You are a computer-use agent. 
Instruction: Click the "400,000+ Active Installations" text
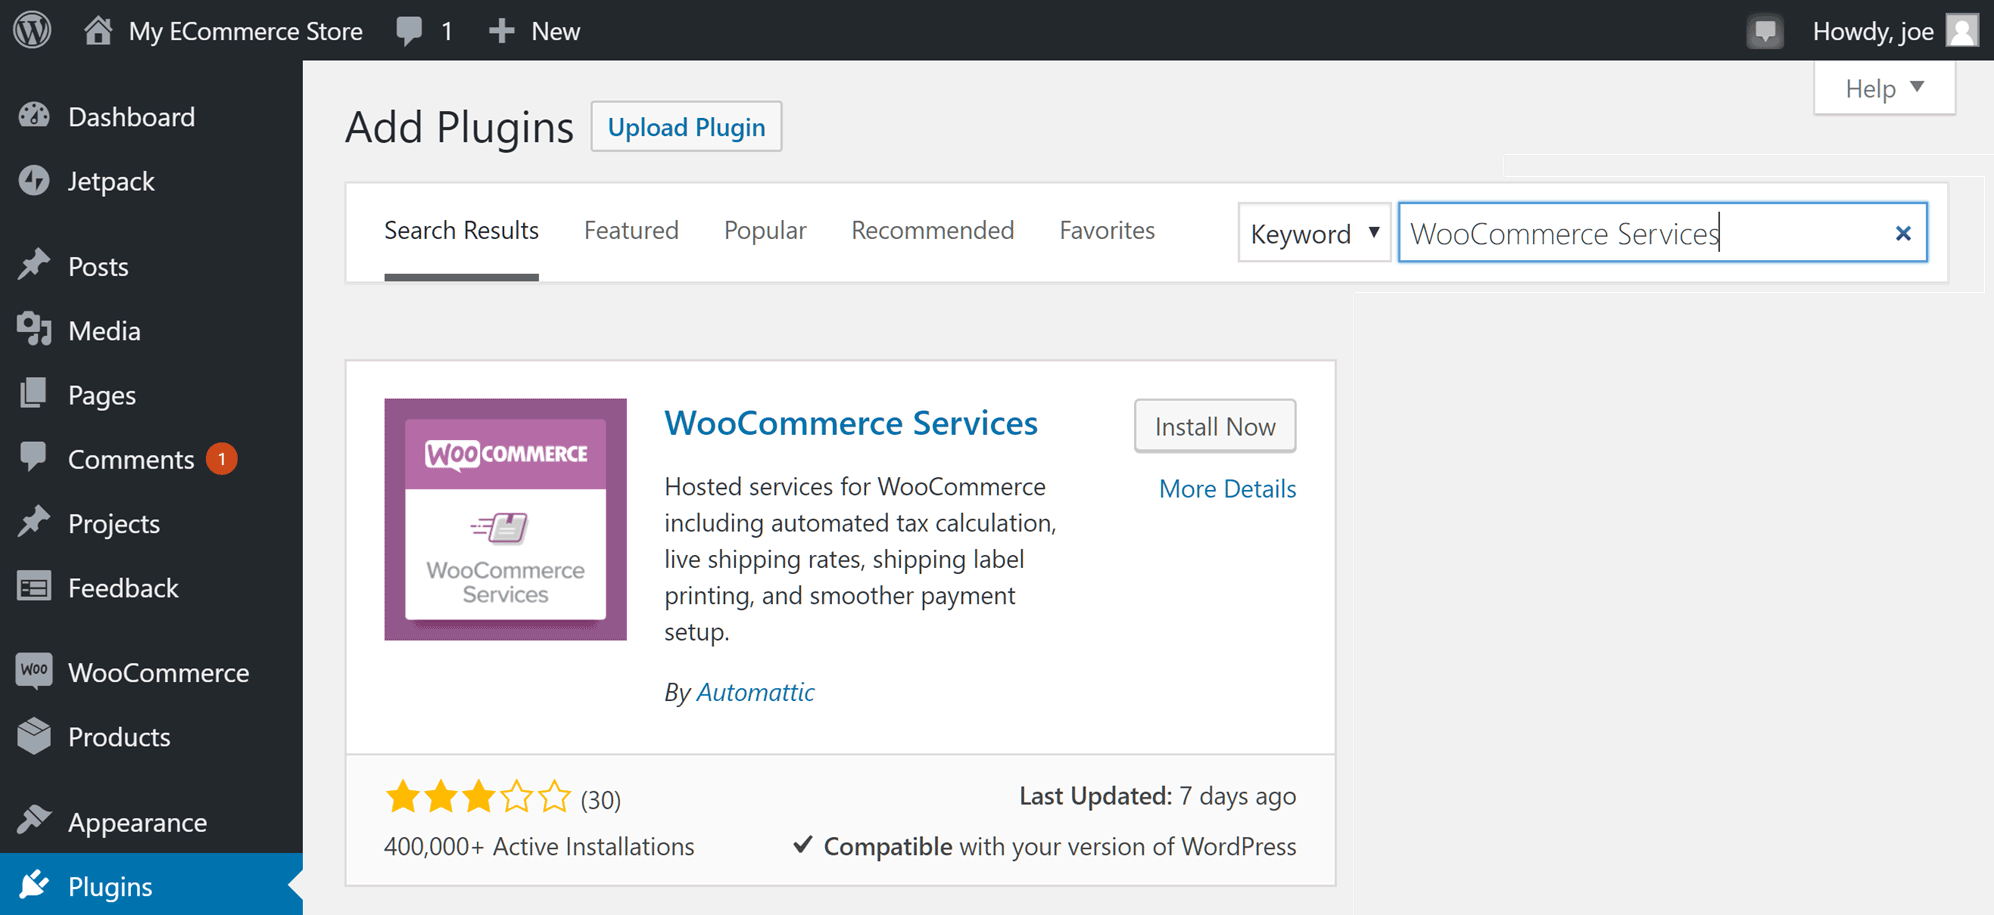539,846
